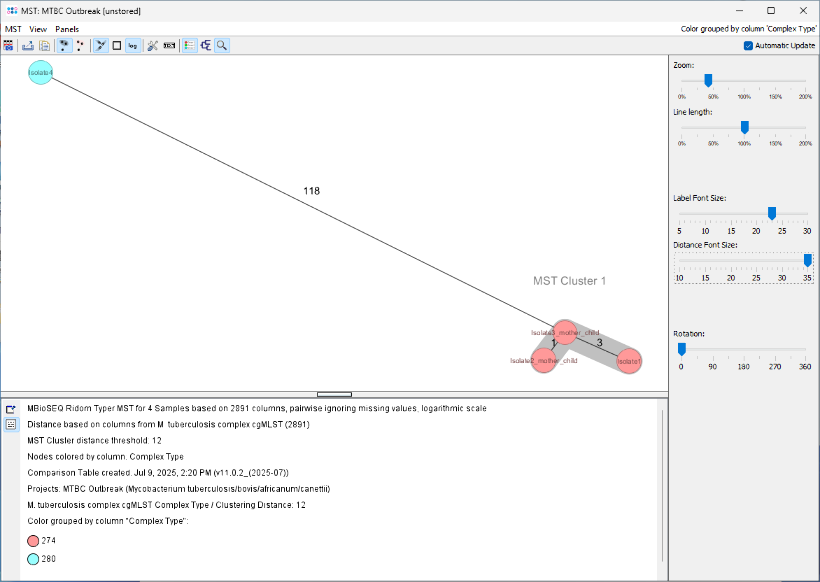This screenshot has height=582, width=820.
Task: Click the cluster graph toolbar icon
Action: pos(205,45)
